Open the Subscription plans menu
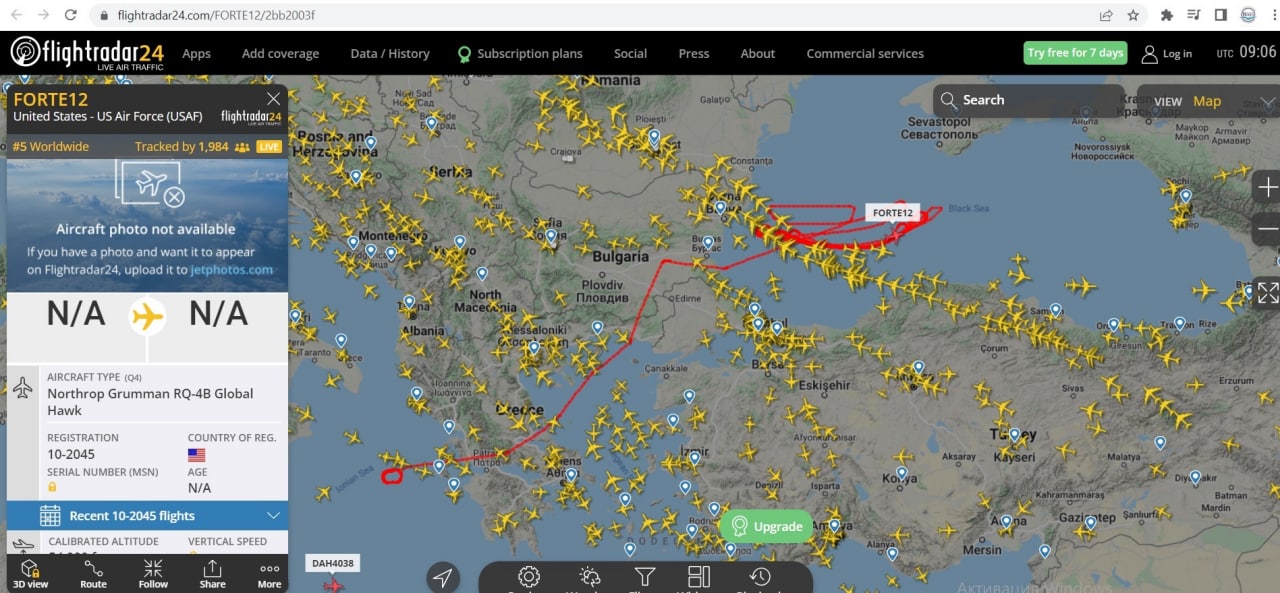Viewport: 1280px width, 593px height. point(520,54)
